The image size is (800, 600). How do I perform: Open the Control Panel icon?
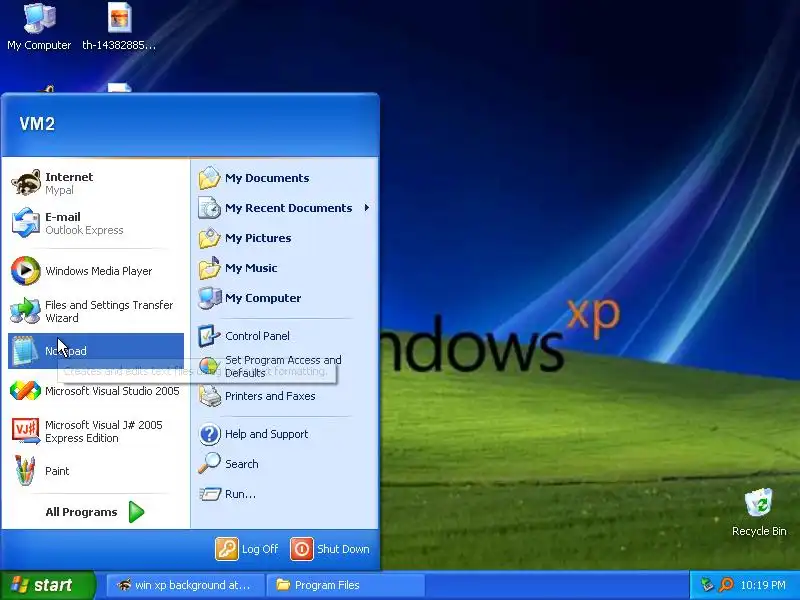tap(209, 336)
